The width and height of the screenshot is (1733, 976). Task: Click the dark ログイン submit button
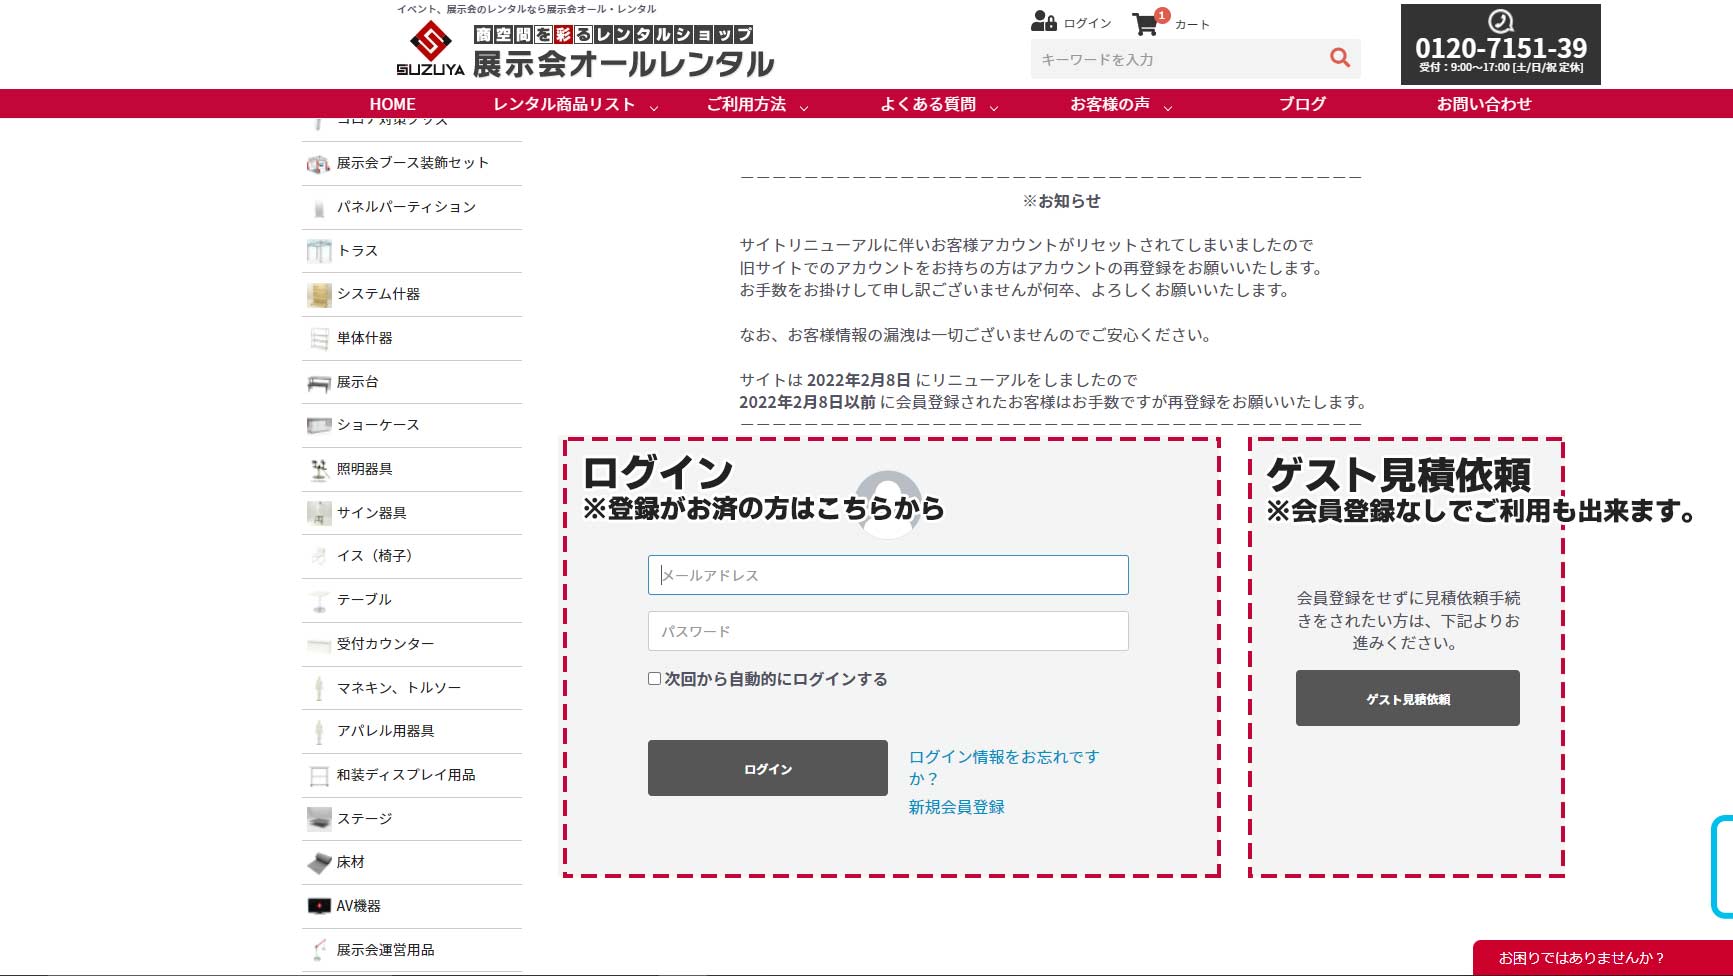768,768
